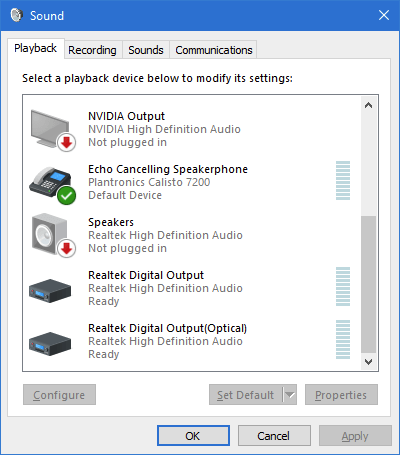Open the Sounds tab

(x=146, y=50)
